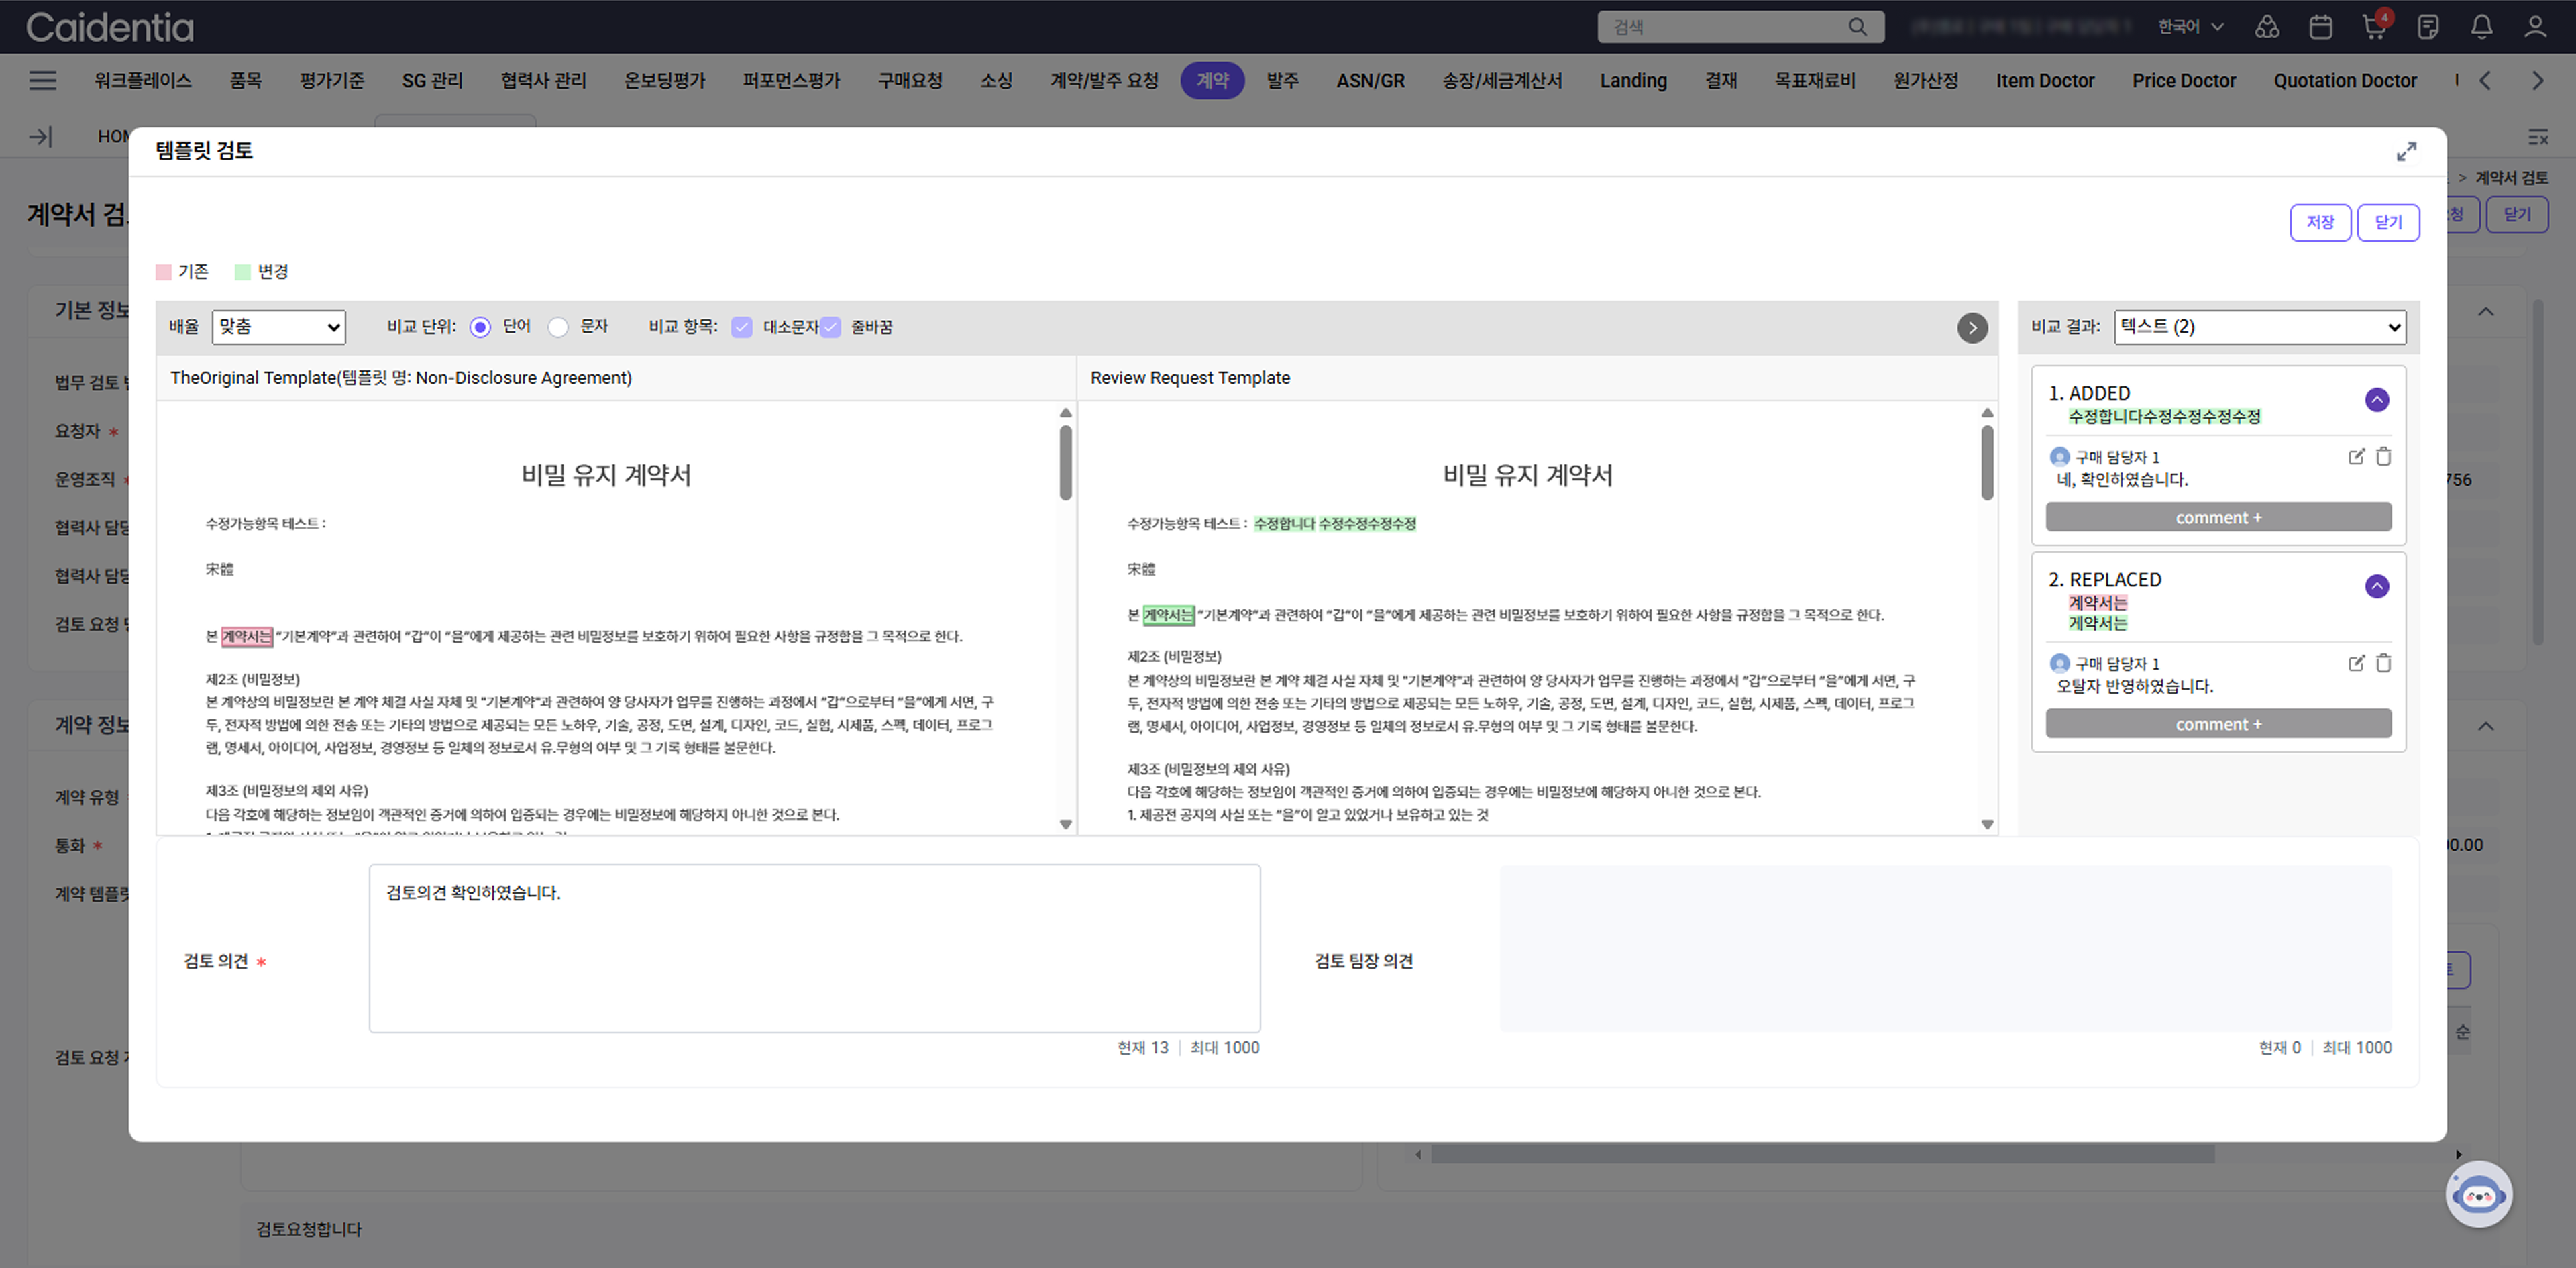Click the arrow to collapse comparison panel
This screenshot has height=1268, width=2576.
click(1972, 328)
